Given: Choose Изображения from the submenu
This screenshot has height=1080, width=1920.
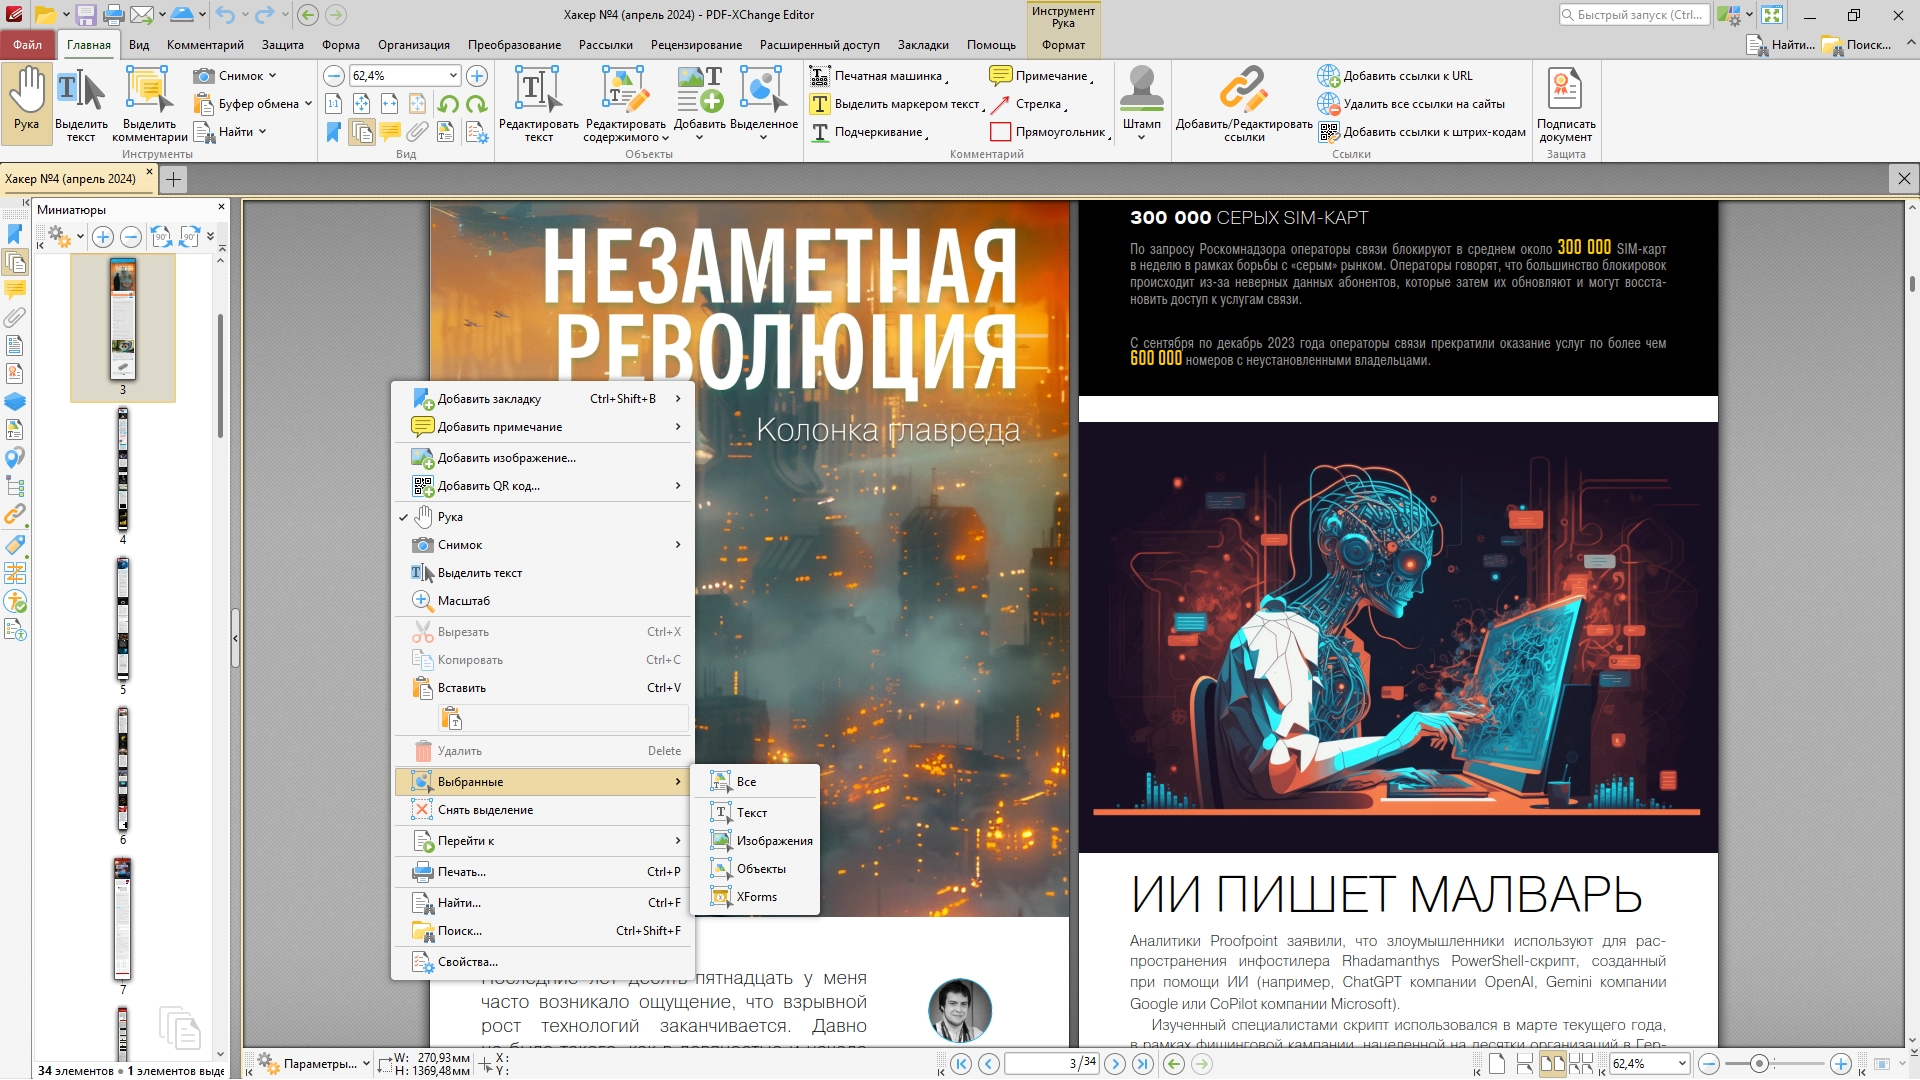Looking at the screenshot, I should [774, 841].
